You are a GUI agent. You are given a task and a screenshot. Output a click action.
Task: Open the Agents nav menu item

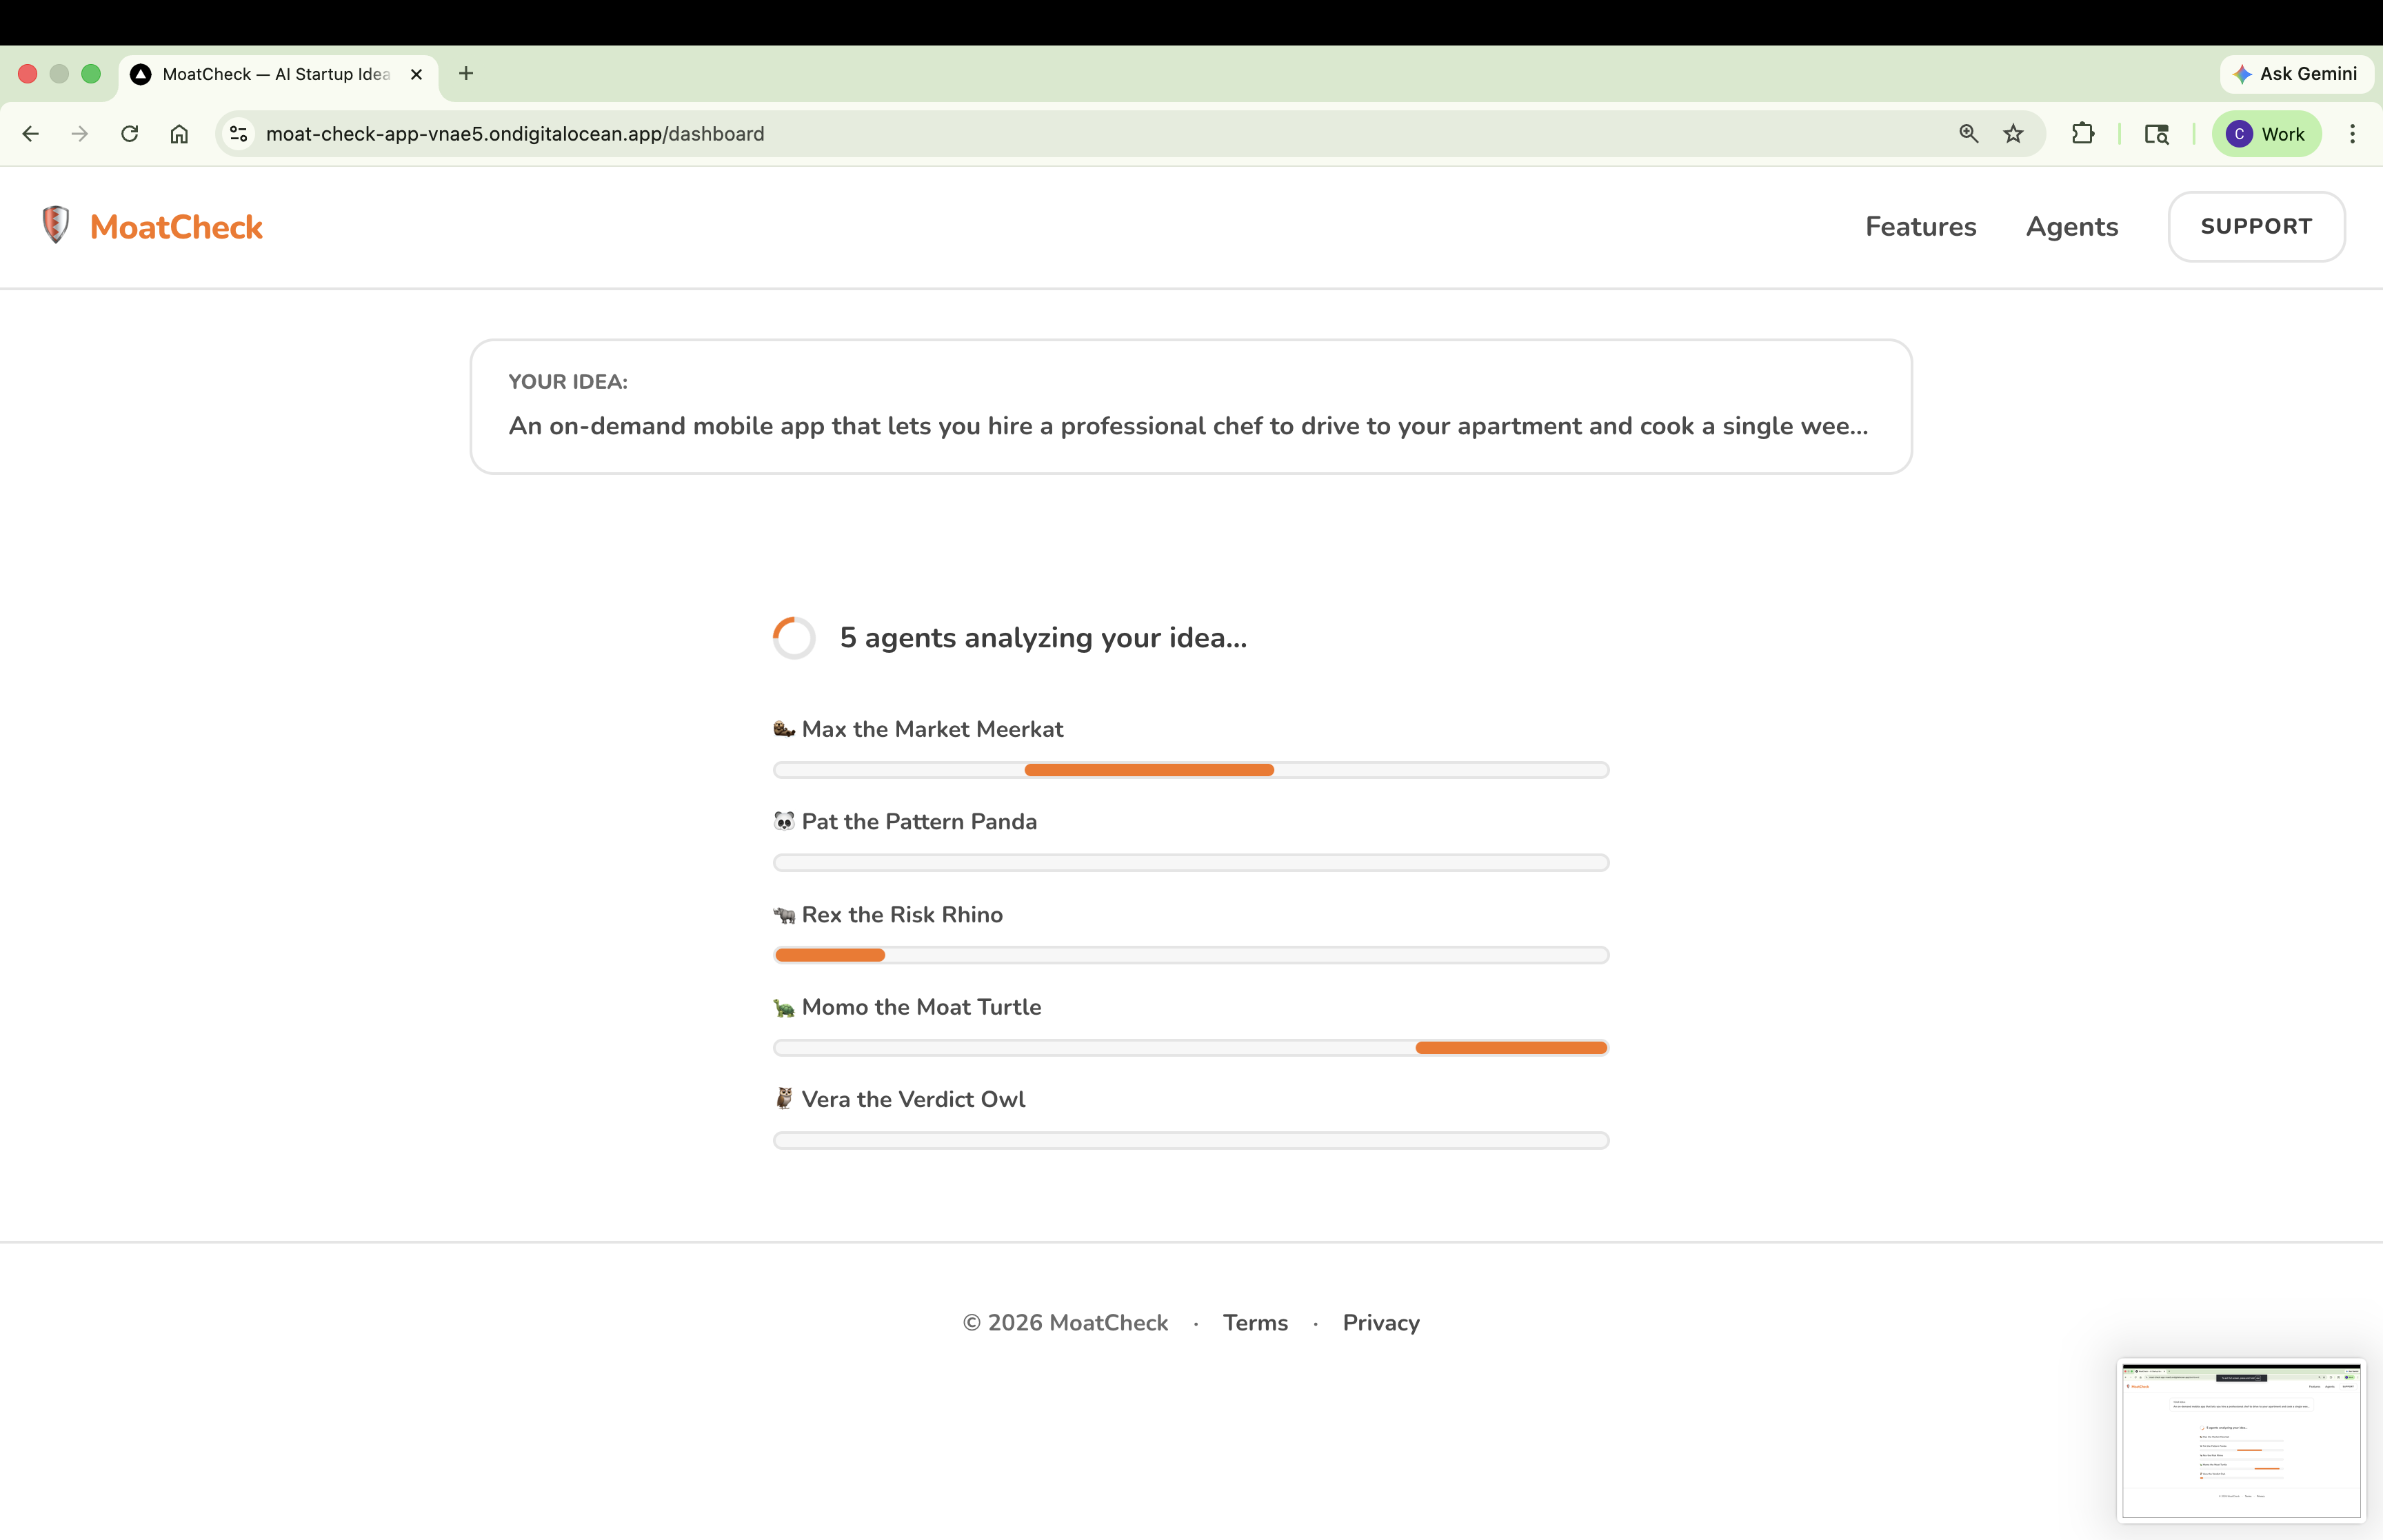click(x=2071, y=227)
